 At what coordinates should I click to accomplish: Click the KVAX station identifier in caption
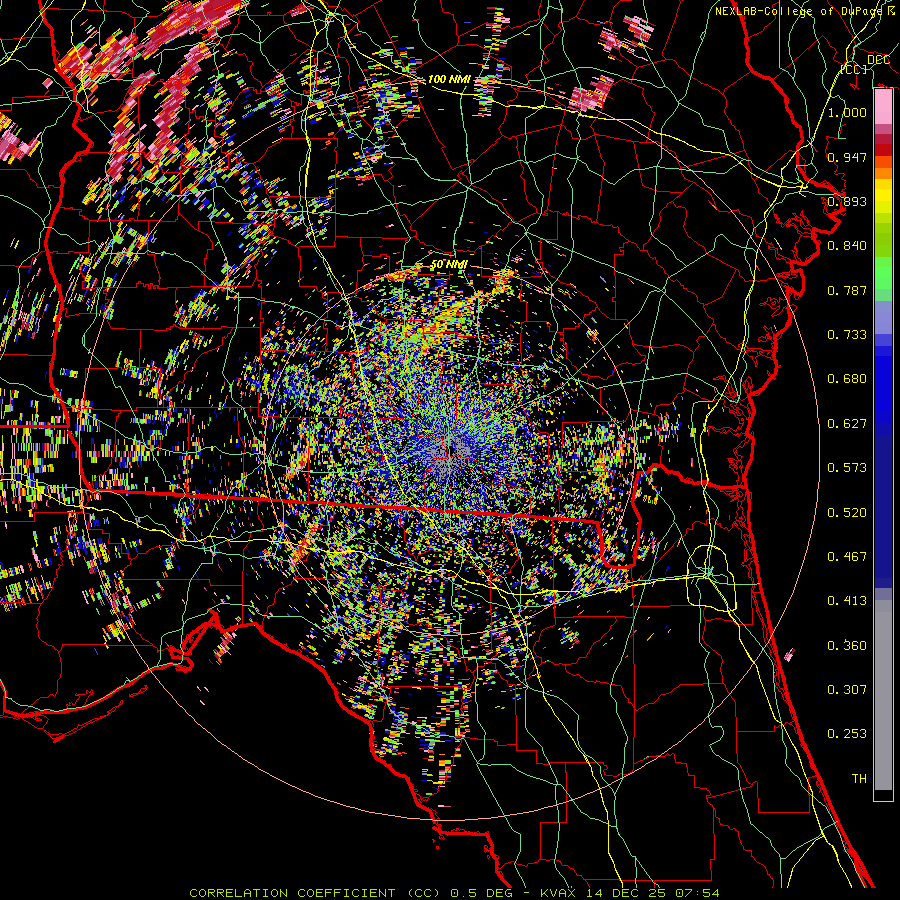pyautogui.click(x=558, y=893)
